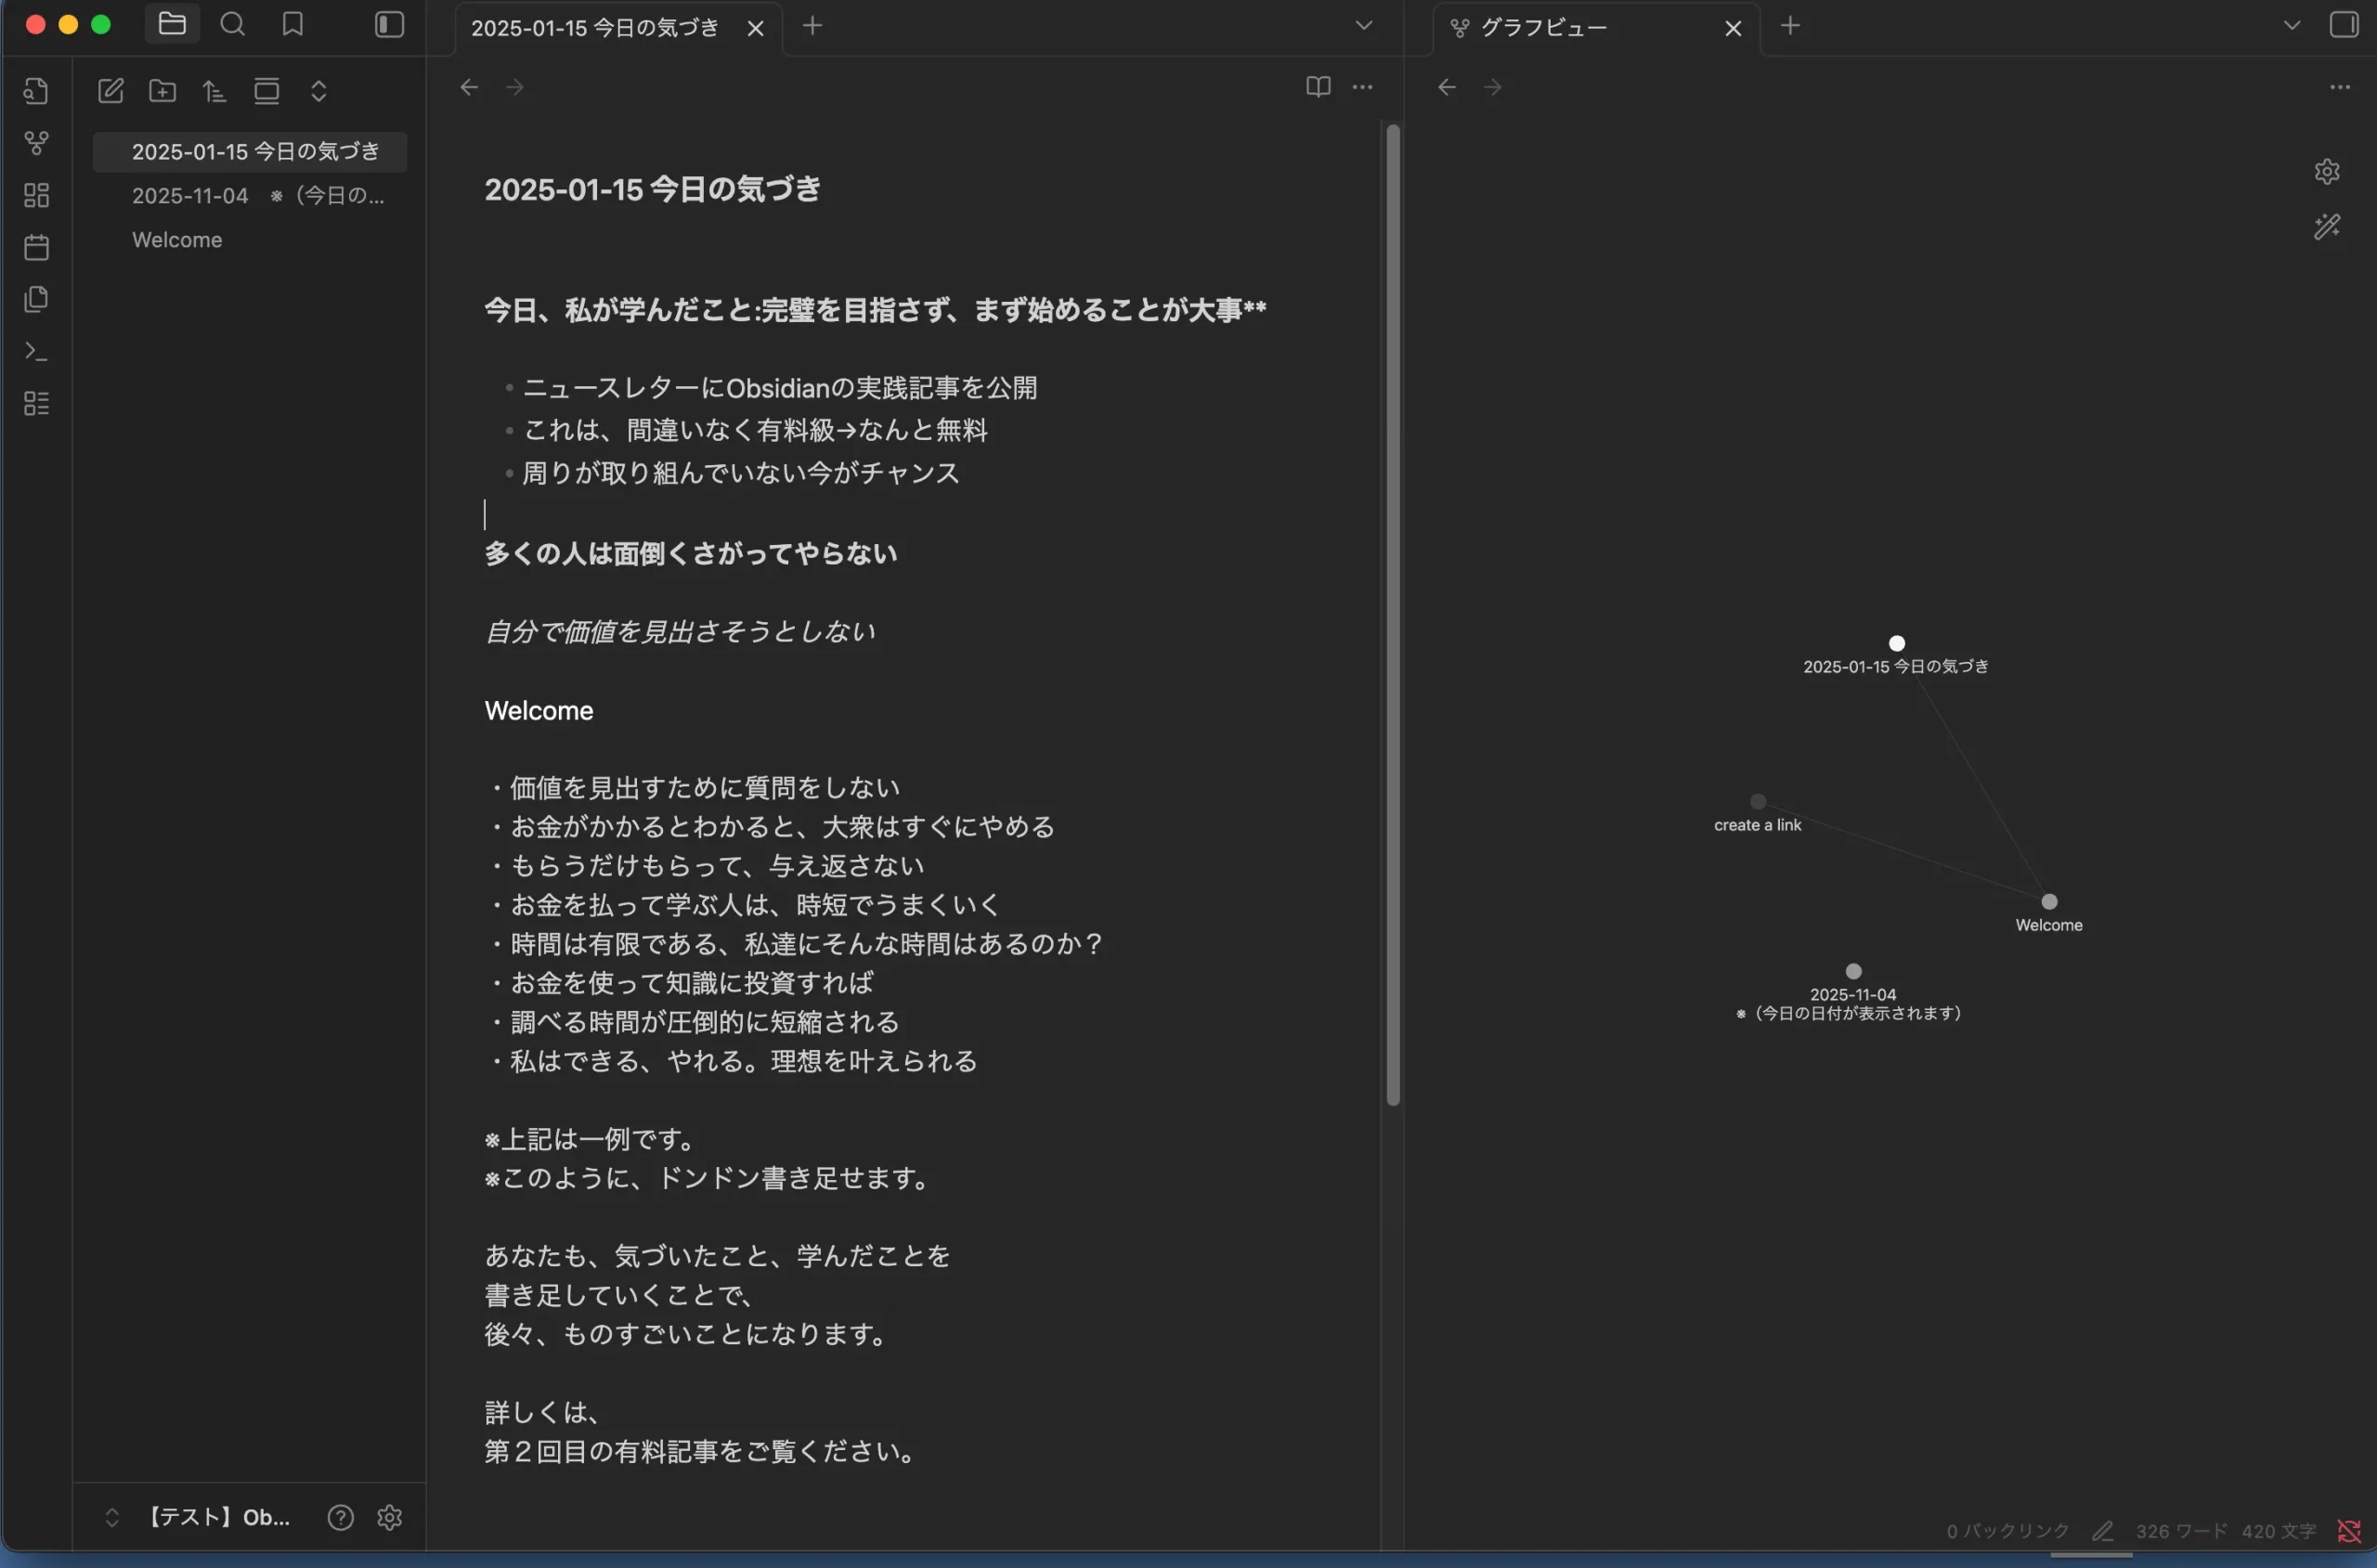Expand or collapse all folders icon
The image size is (2377, 1568).
[318, 91]
